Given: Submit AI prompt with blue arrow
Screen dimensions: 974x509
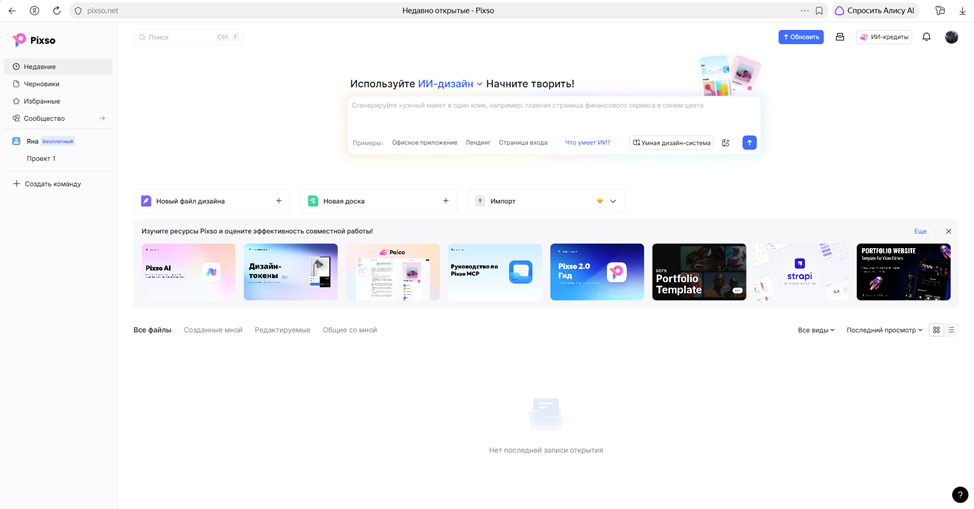Looking at the screenshot, I should click(749, 142).
